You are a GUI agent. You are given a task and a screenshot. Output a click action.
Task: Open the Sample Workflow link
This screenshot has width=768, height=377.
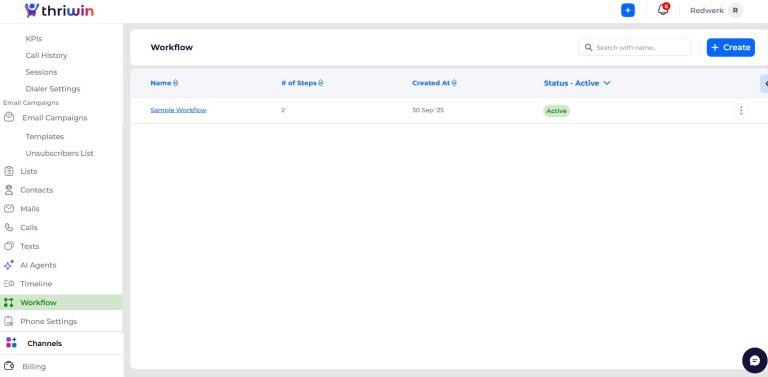point(178,110)
